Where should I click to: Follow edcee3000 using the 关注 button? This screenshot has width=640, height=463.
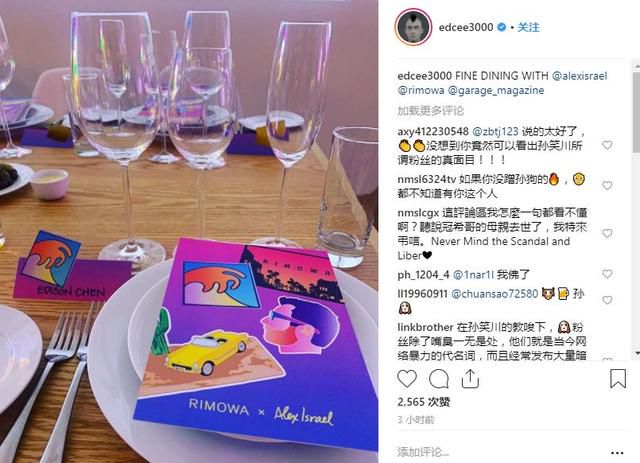529,27
